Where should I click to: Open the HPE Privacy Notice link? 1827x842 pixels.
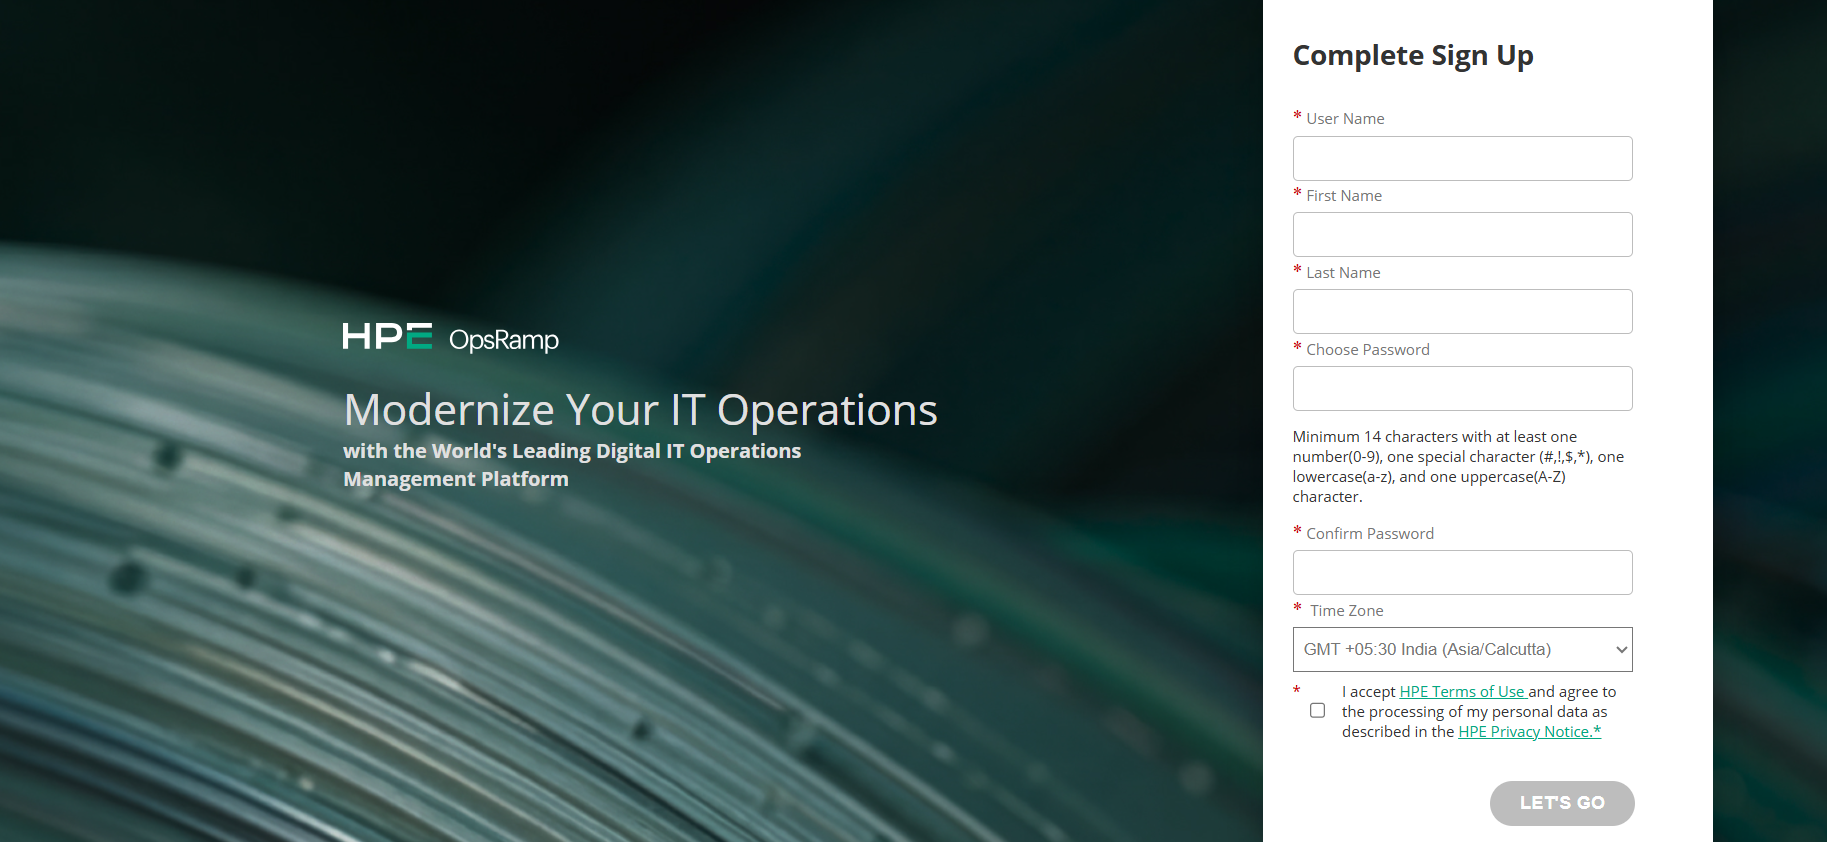click(1529, 731)
